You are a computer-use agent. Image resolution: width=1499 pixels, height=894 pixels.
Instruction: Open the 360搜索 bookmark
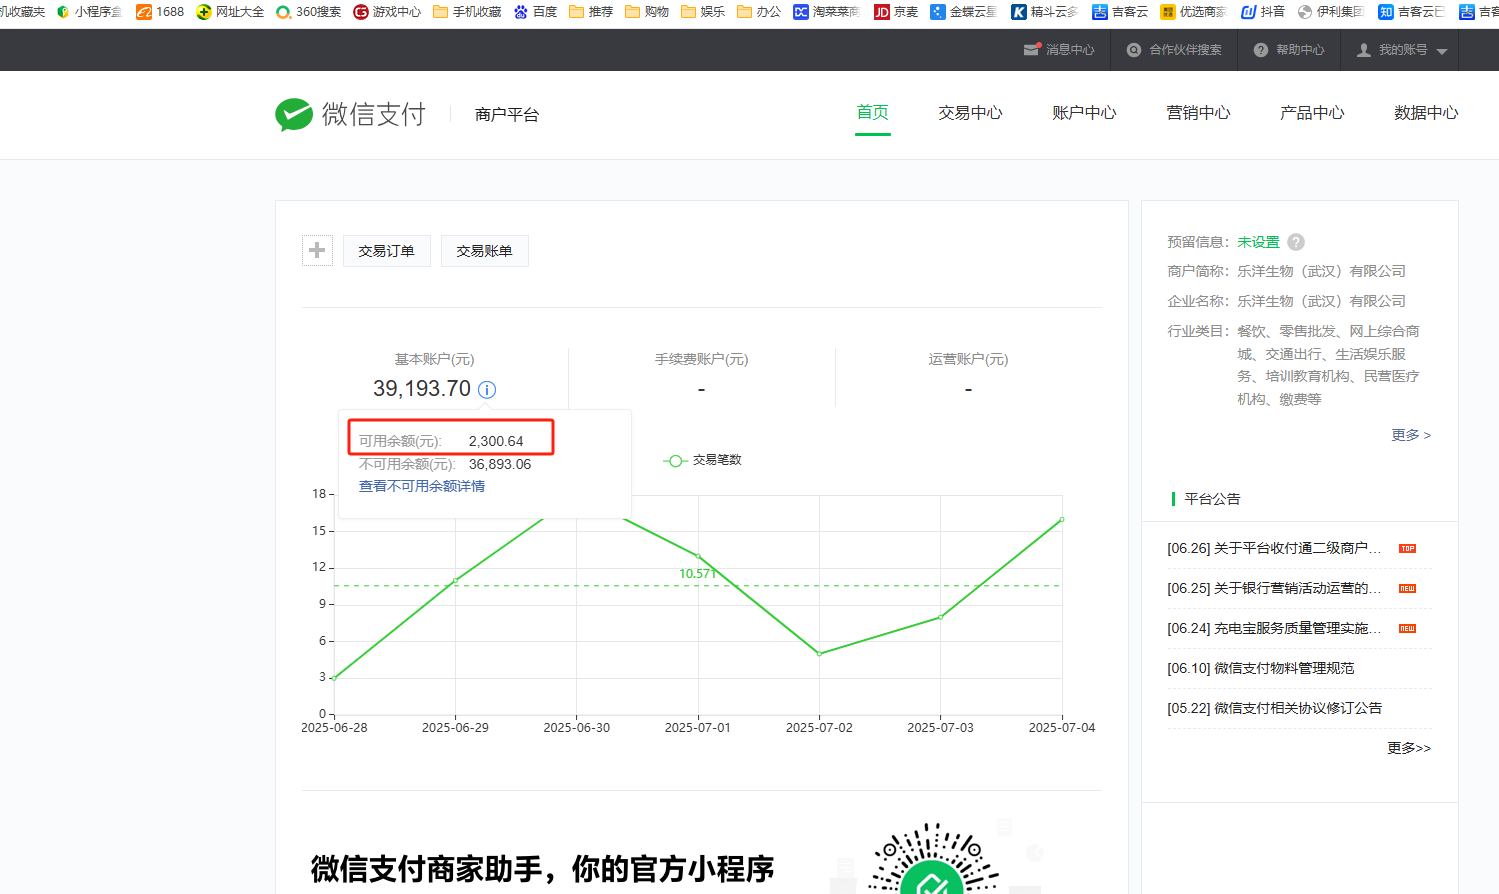308,12
